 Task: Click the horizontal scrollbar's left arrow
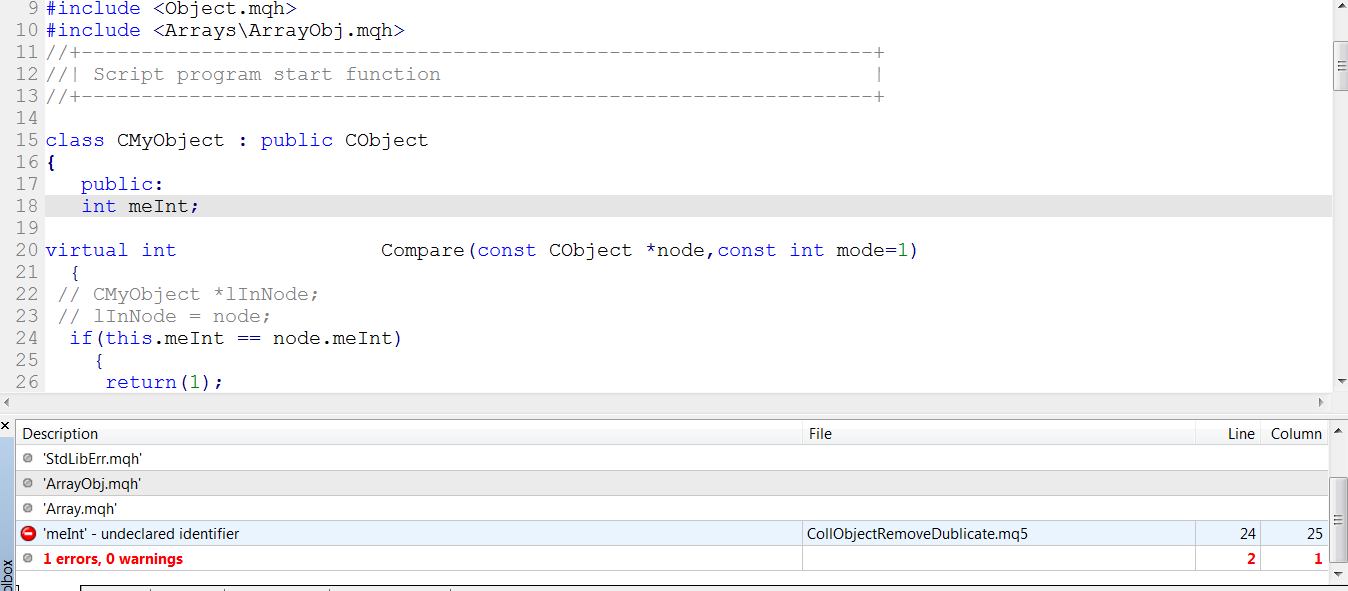[x=8, y=402]
